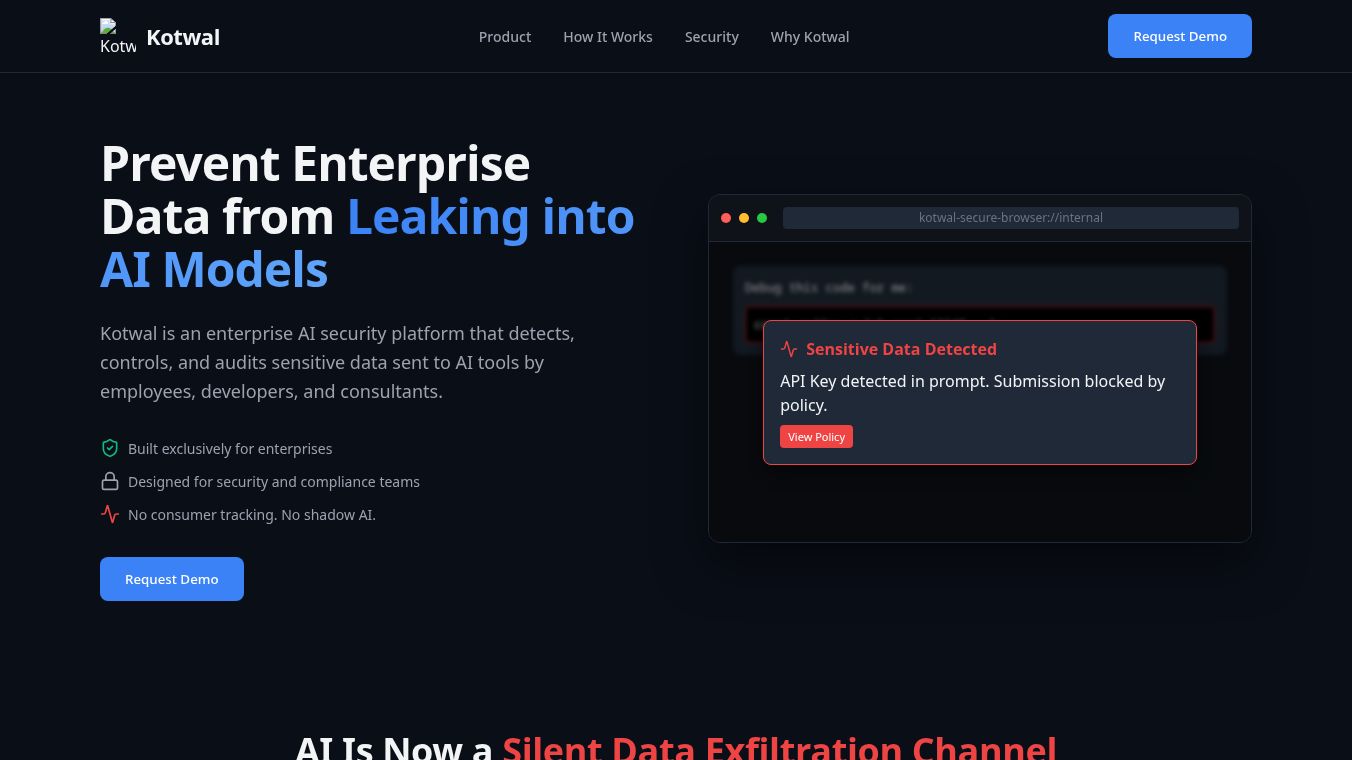Click the Kotwal brand name
This screenshot has width=1352, height=760.
[x=183, y=37]
